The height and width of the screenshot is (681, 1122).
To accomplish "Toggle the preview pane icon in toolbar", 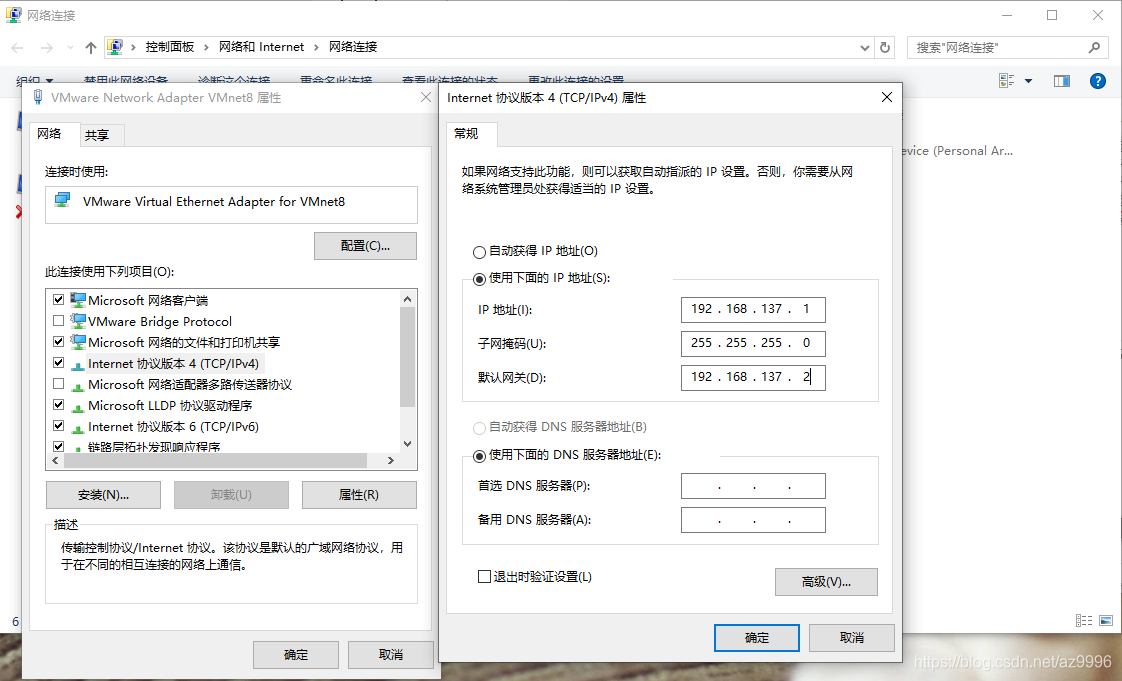I will (1062, 81).
